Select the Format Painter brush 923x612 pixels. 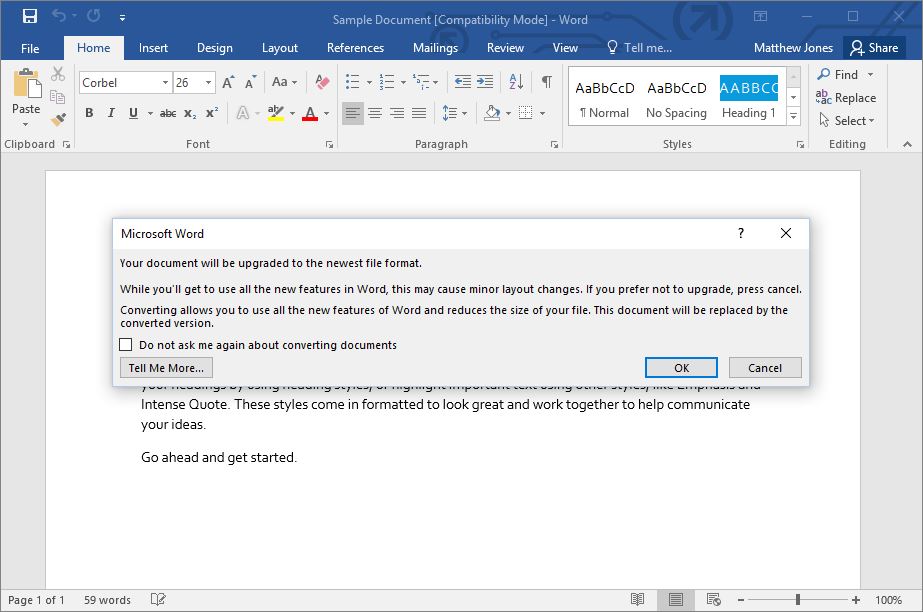58,120
